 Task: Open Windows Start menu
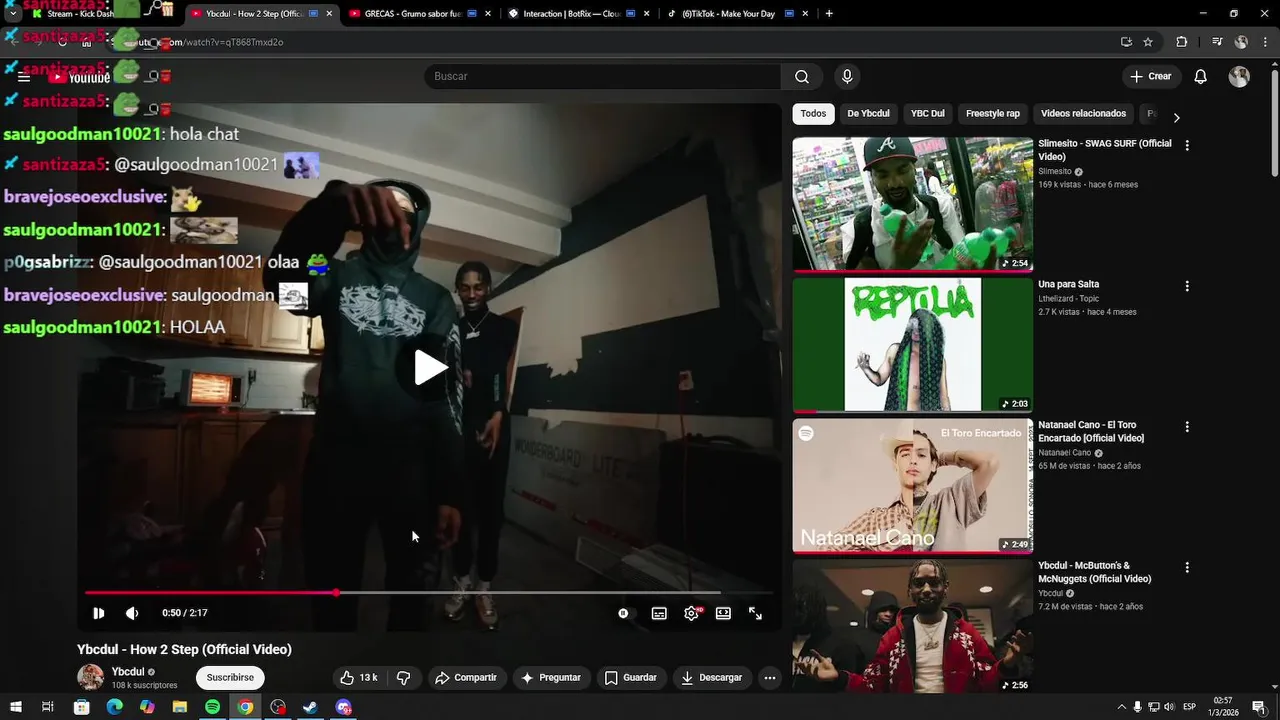coord(15,707)
